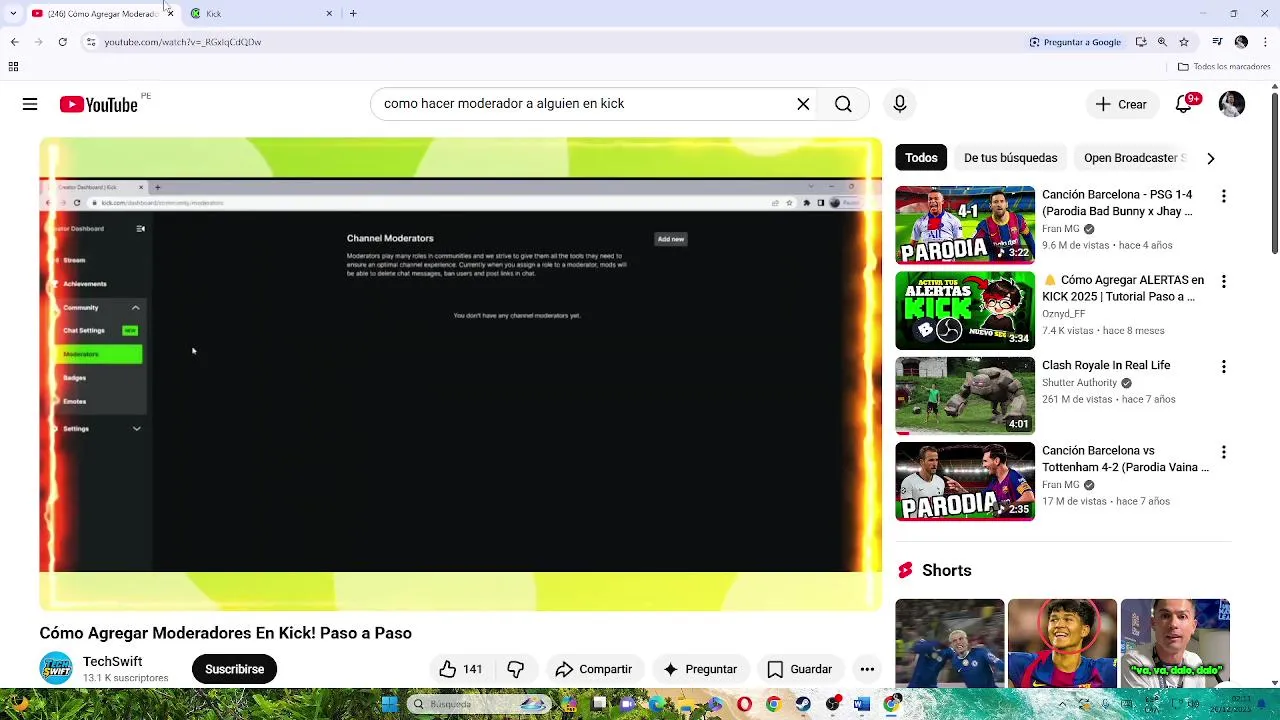Open Canción Barcelona - PSG 1-4 thumbnail
This screenshot has width=1280, height=720.
click(965, 225)
